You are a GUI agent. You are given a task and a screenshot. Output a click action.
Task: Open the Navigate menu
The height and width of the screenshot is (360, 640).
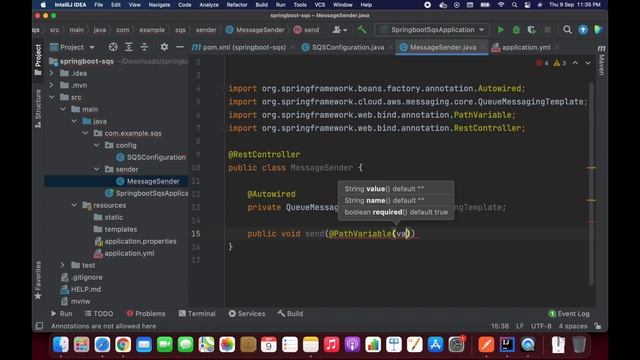pyautogui.click(x=159, y=5)
